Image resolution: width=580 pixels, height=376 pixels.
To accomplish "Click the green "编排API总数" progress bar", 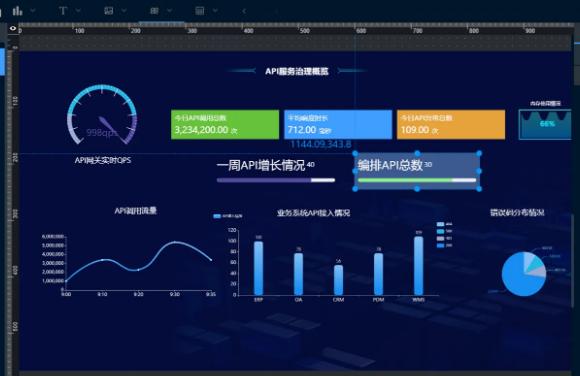I will tap(417, 180).
